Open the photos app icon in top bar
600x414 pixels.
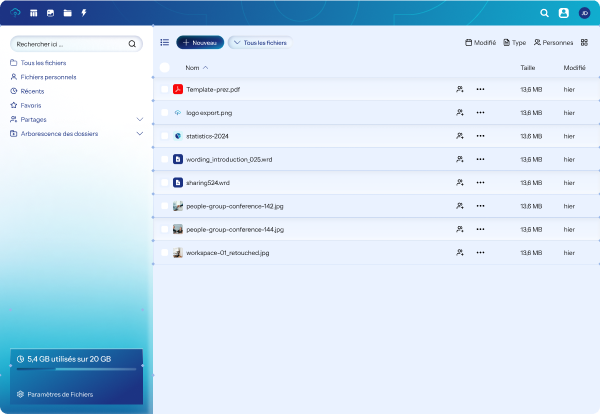click(x=50, y=13)
